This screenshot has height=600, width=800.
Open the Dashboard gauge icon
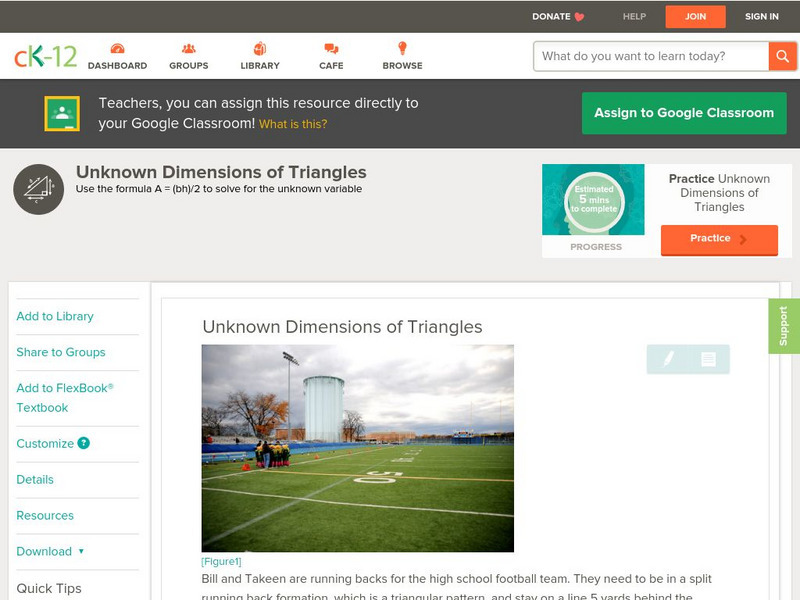tap(117, 48)
